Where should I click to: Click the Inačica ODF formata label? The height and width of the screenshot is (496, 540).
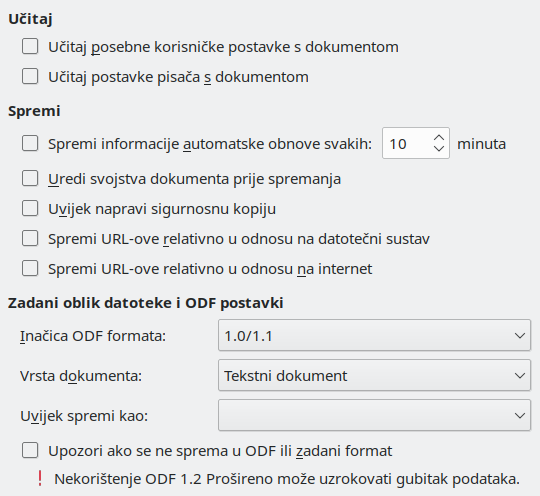tap(93, 336)
